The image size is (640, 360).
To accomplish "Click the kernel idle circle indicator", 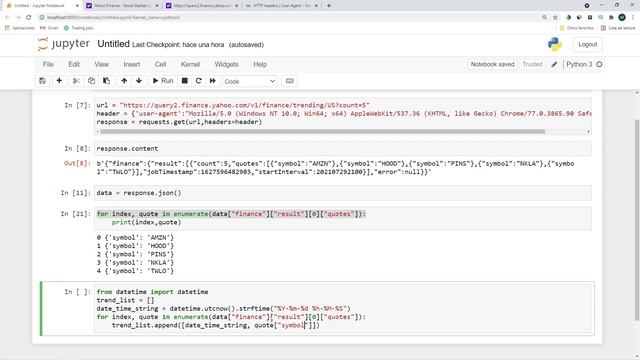I will [599, 64].
